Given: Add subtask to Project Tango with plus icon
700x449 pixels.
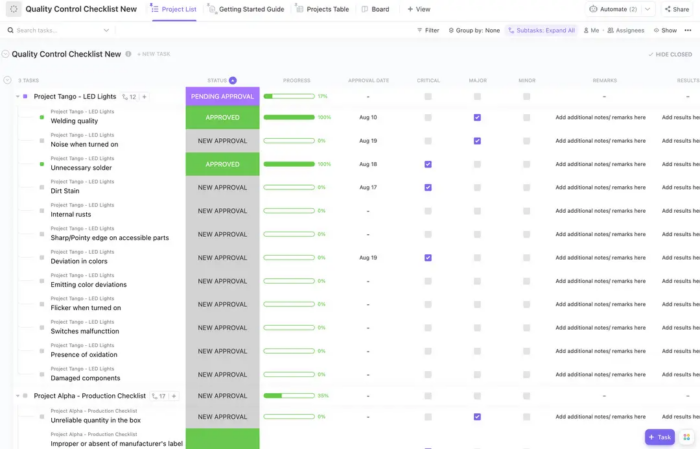Looking at the screenshot, I should click(x=145, y=97).
